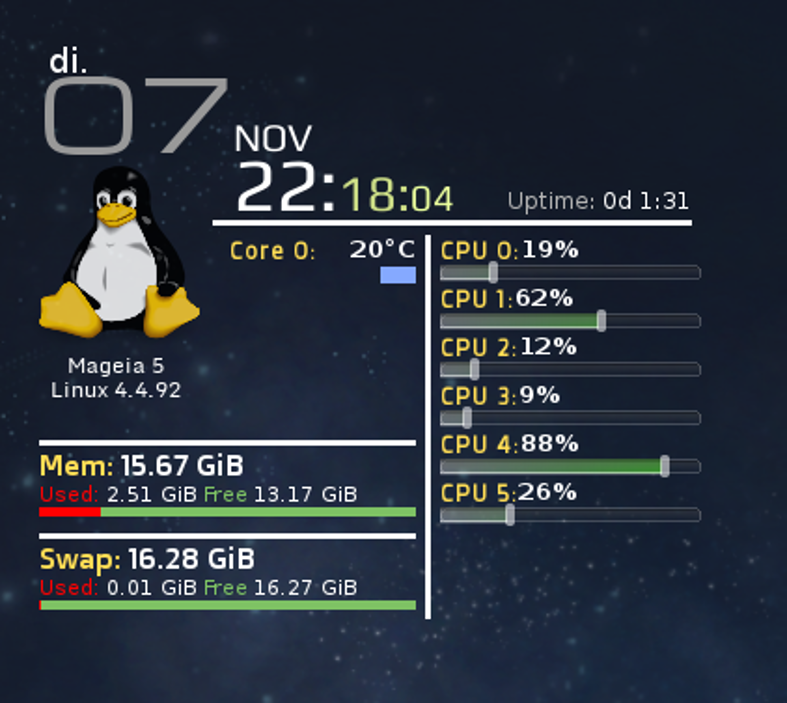
Task: Click the NOV month label
Action: click(273, 138)
